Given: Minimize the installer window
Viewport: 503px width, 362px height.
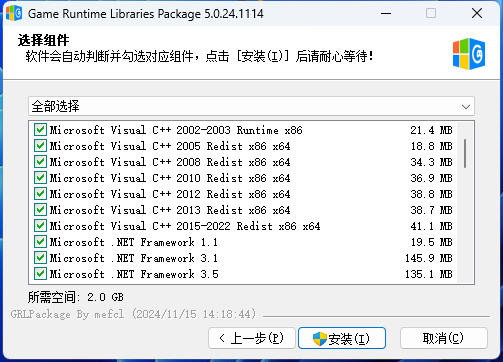Looking at the screenshot, I should 386,14.
